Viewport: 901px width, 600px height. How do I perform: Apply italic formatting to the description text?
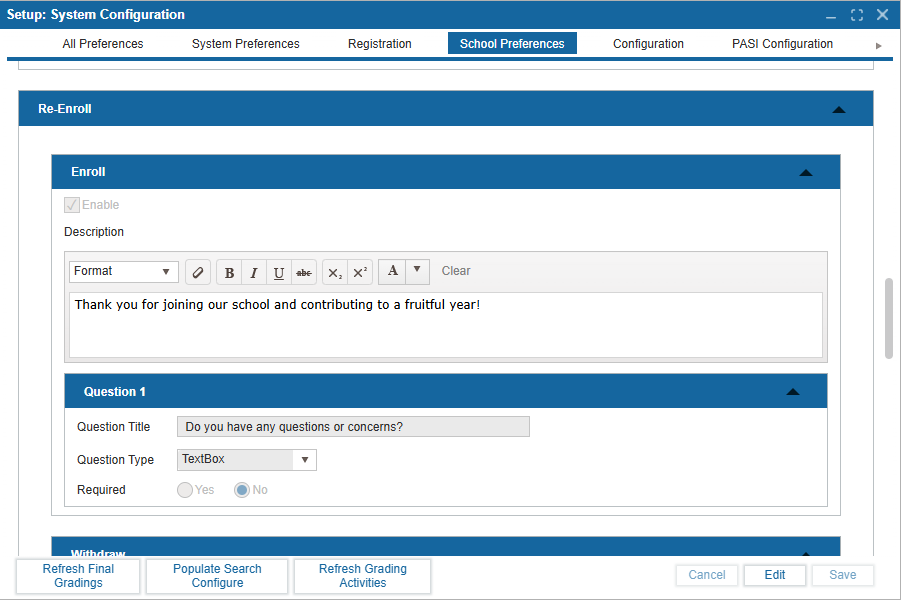(x=254, y=271)
